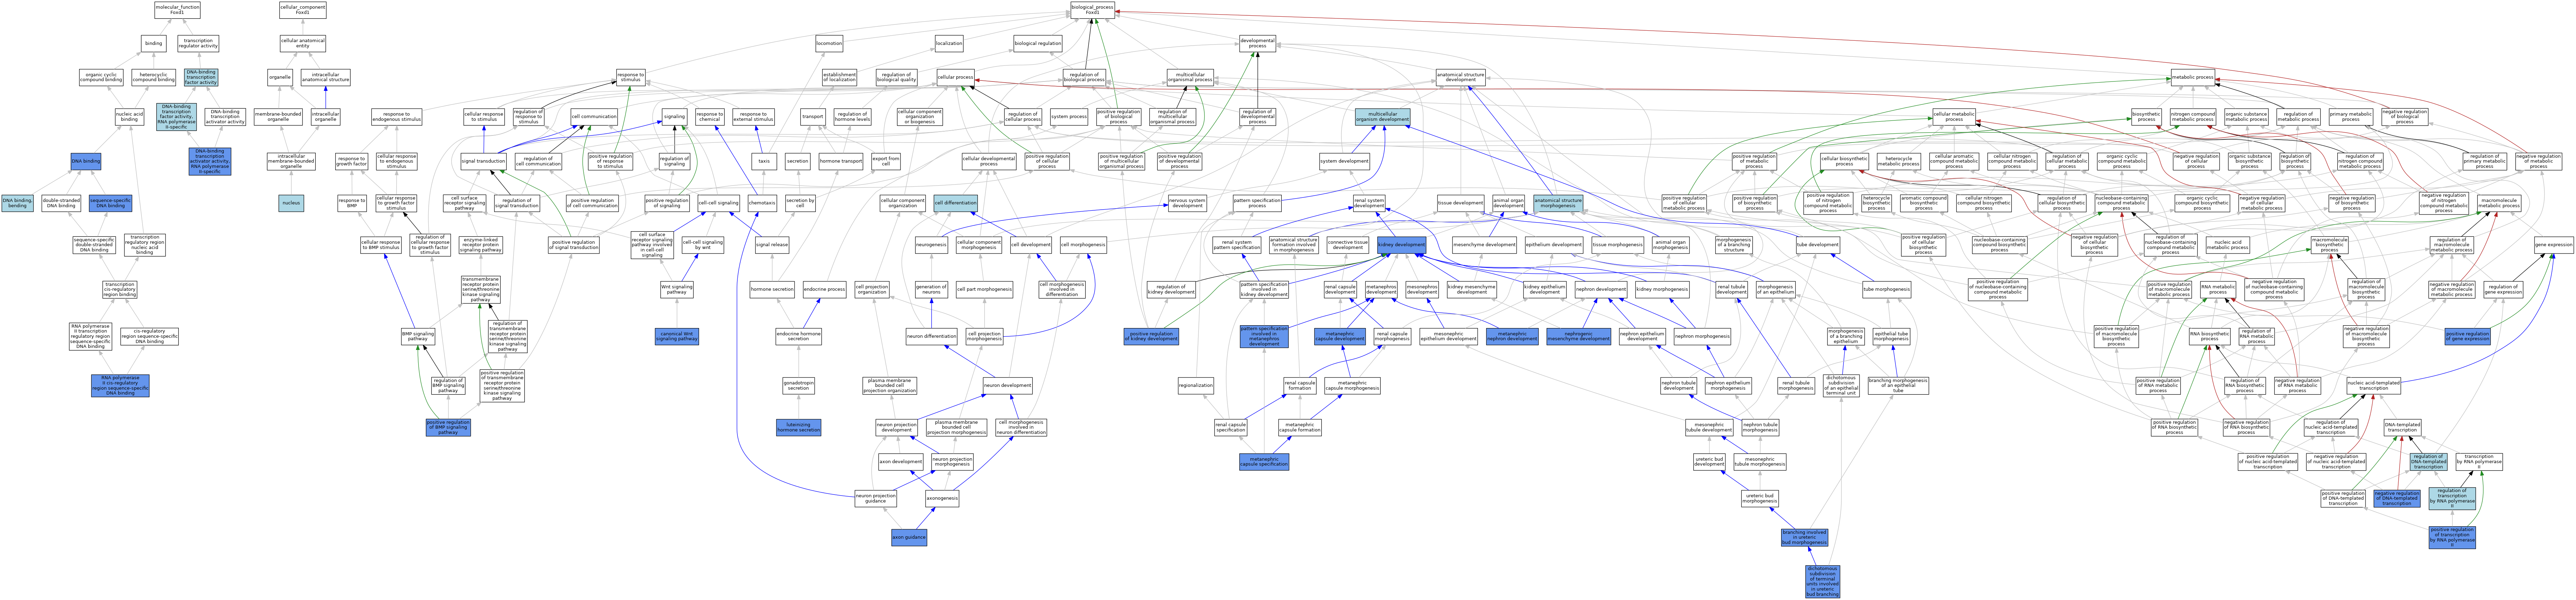2576x600 pixels.
Task: Click the 'sequence-specific DNA binding' blue node
Action: pyautogui.click(x=110, y=203)
